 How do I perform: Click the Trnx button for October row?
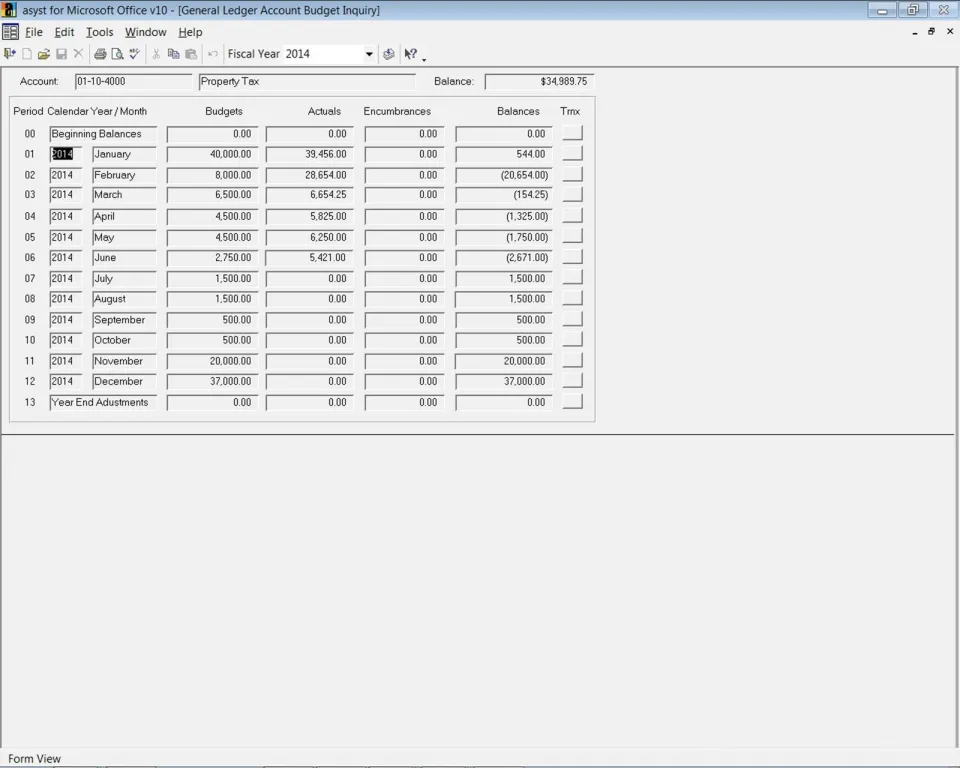tap(572, 340)
